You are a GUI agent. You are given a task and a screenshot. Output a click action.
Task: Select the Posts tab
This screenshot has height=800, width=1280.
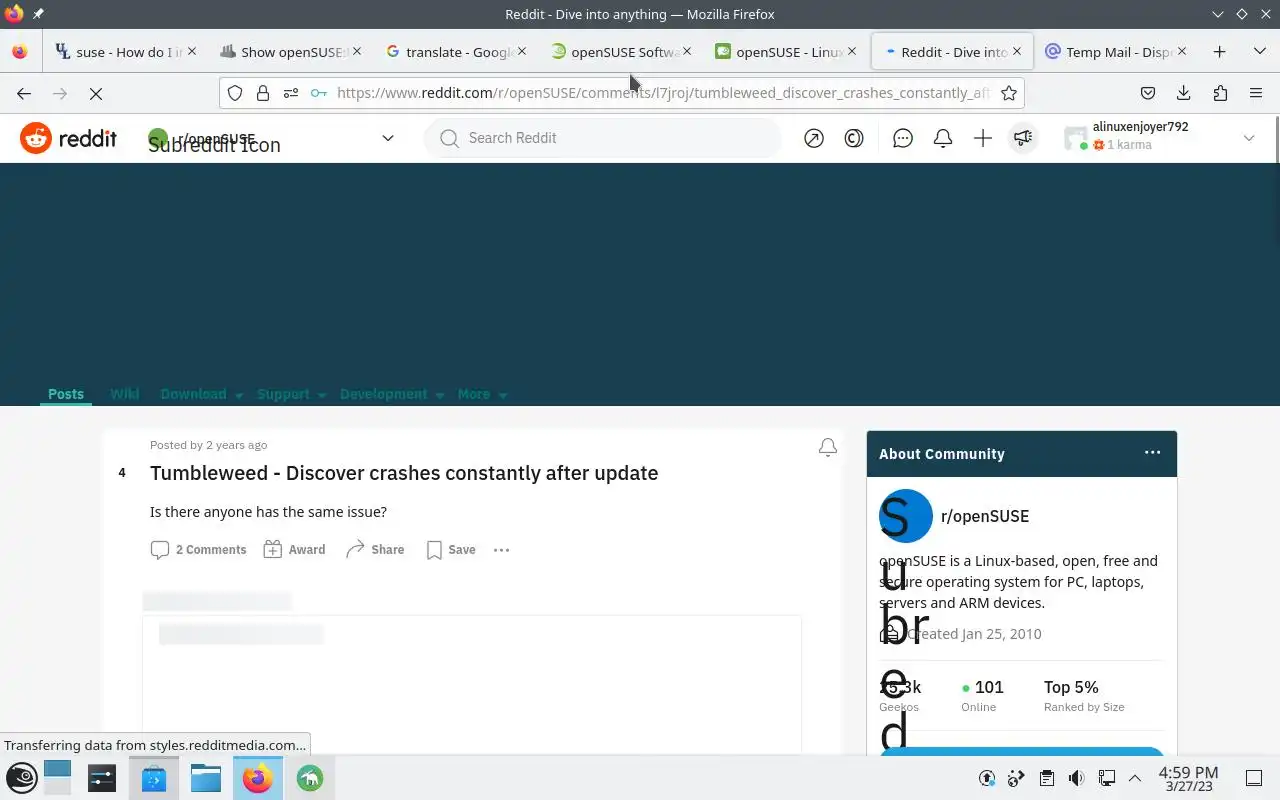[66, 394]
